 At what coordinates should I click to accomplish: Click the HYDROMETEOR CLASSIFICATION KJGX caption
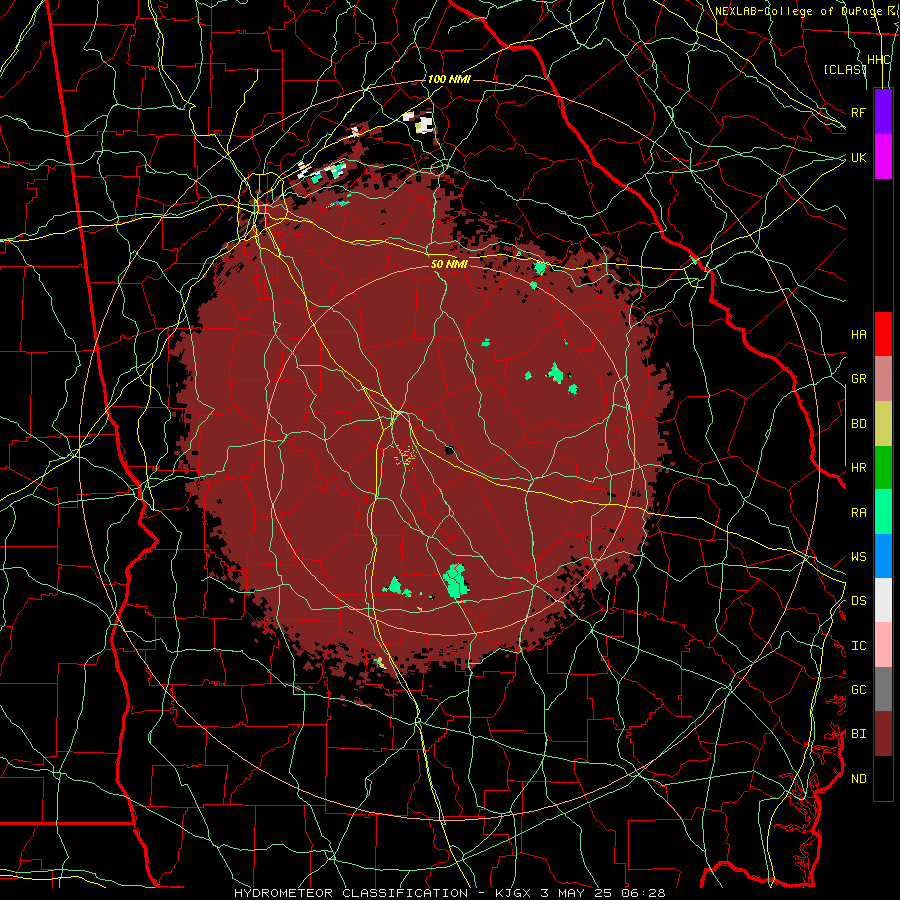(x=449, y=893)
